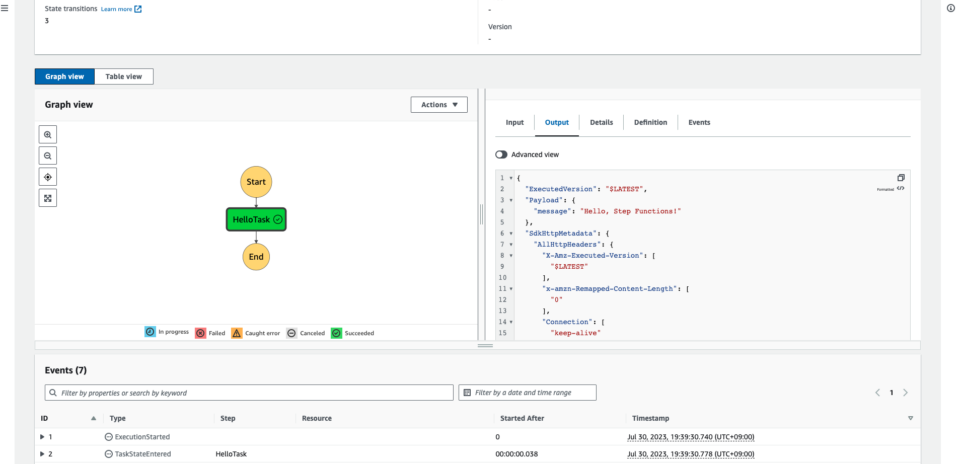The width and height of the screenshot is (960, 464).
Task: Center the workflow graph with the target icon
Action: (48, 176)
